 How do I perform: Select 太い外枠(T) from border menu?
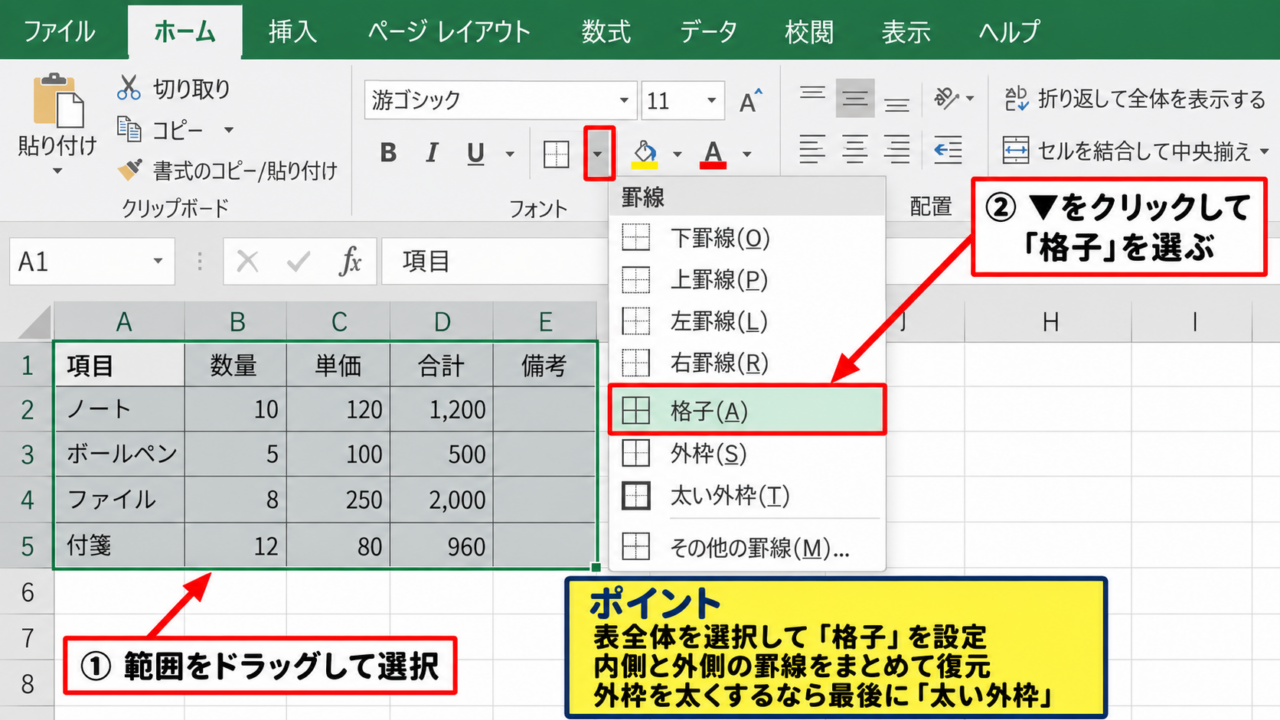pos(747,496)
